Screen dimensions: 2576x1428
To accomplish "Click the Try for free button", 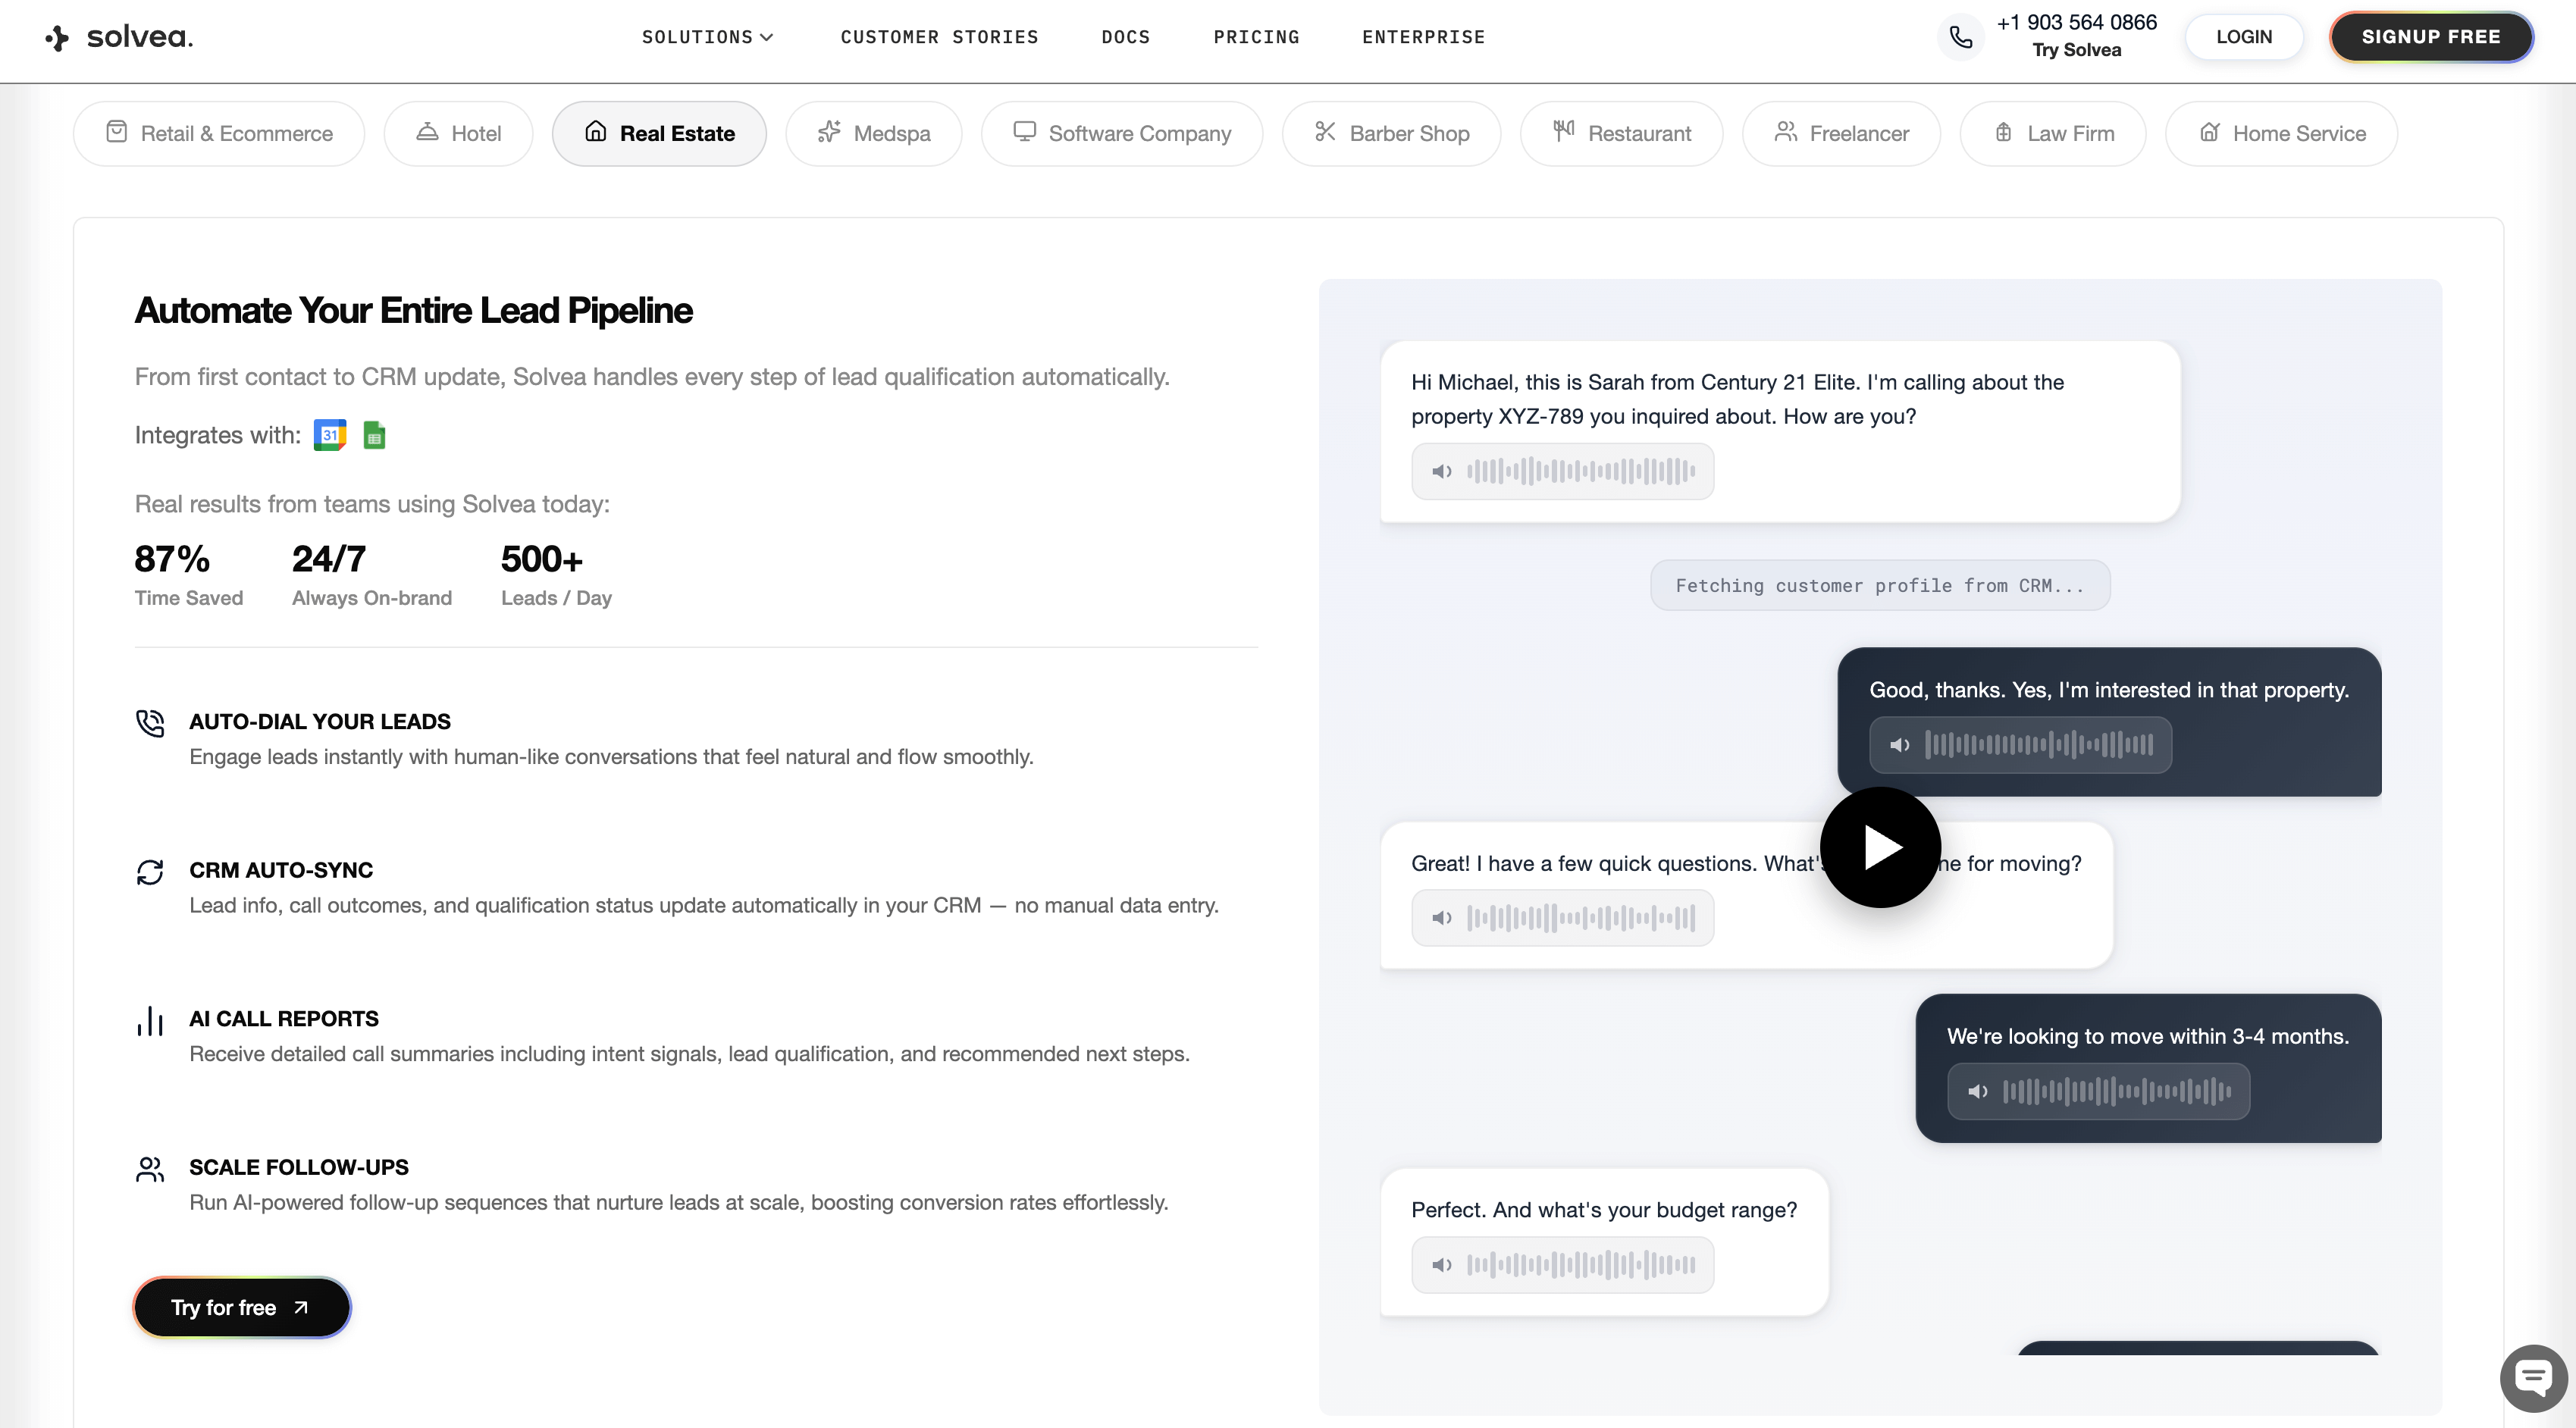I will [241, 1307].
